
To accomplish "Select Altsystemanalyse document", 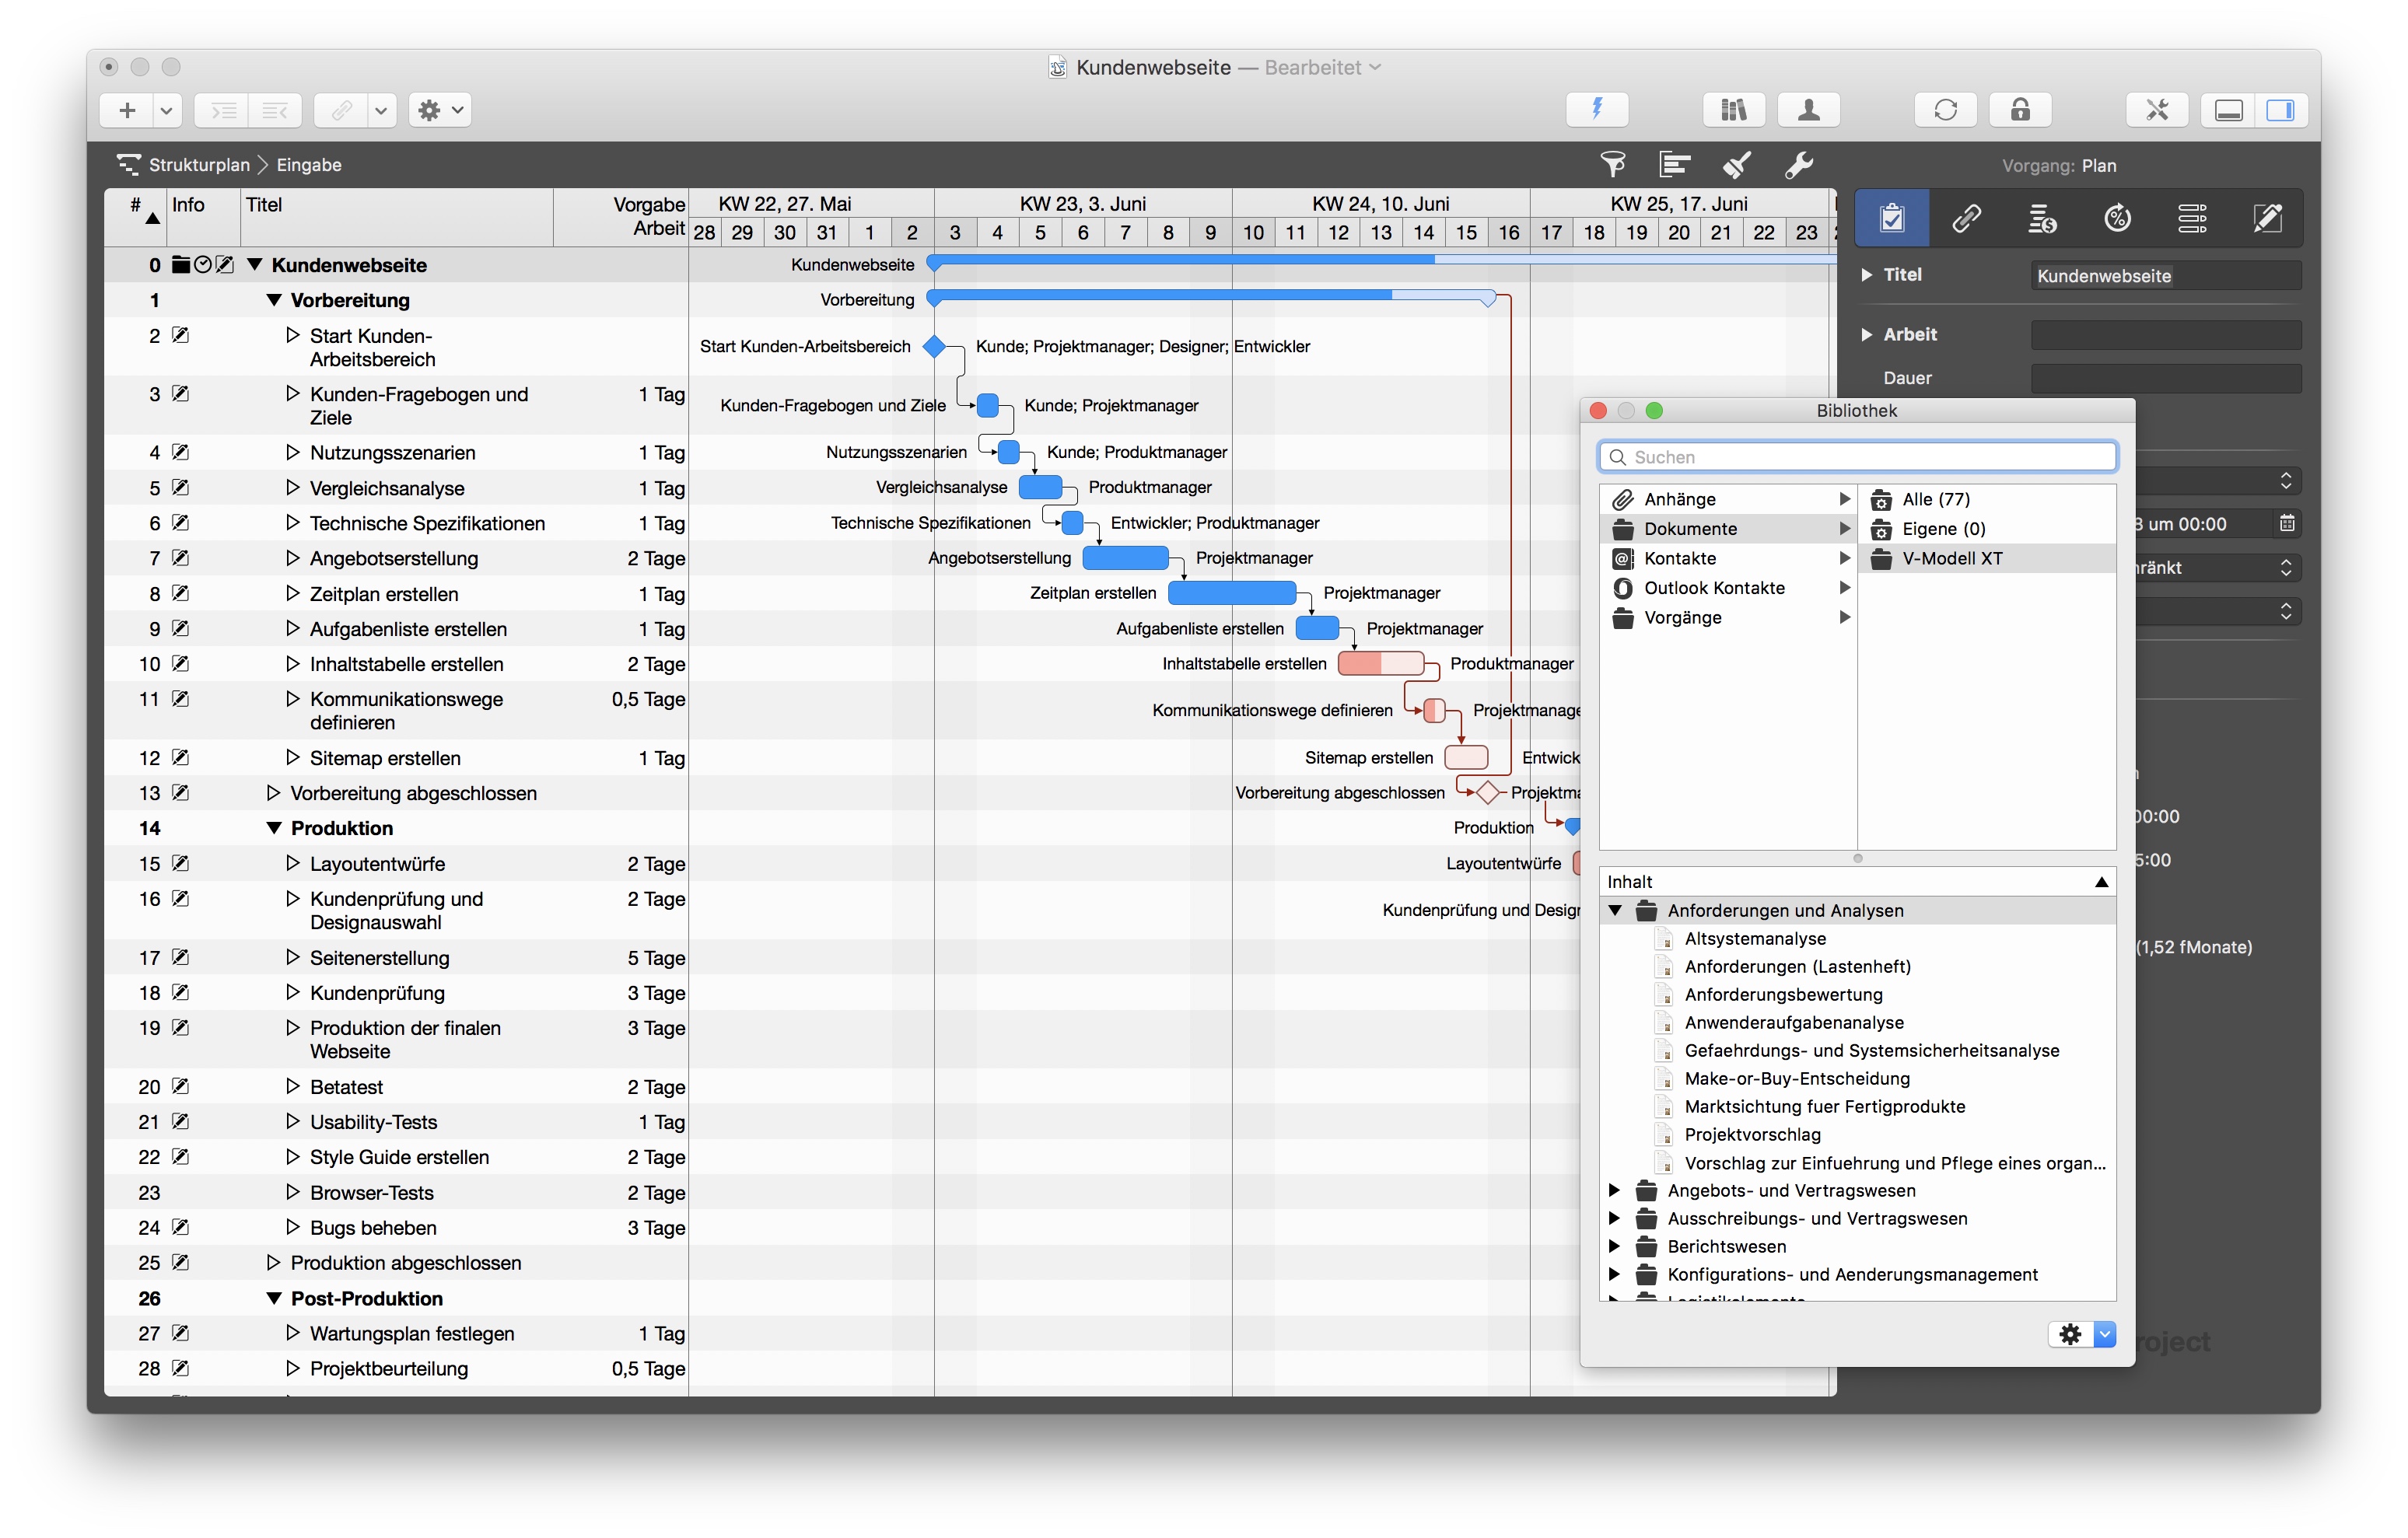I will point(1755,939).
